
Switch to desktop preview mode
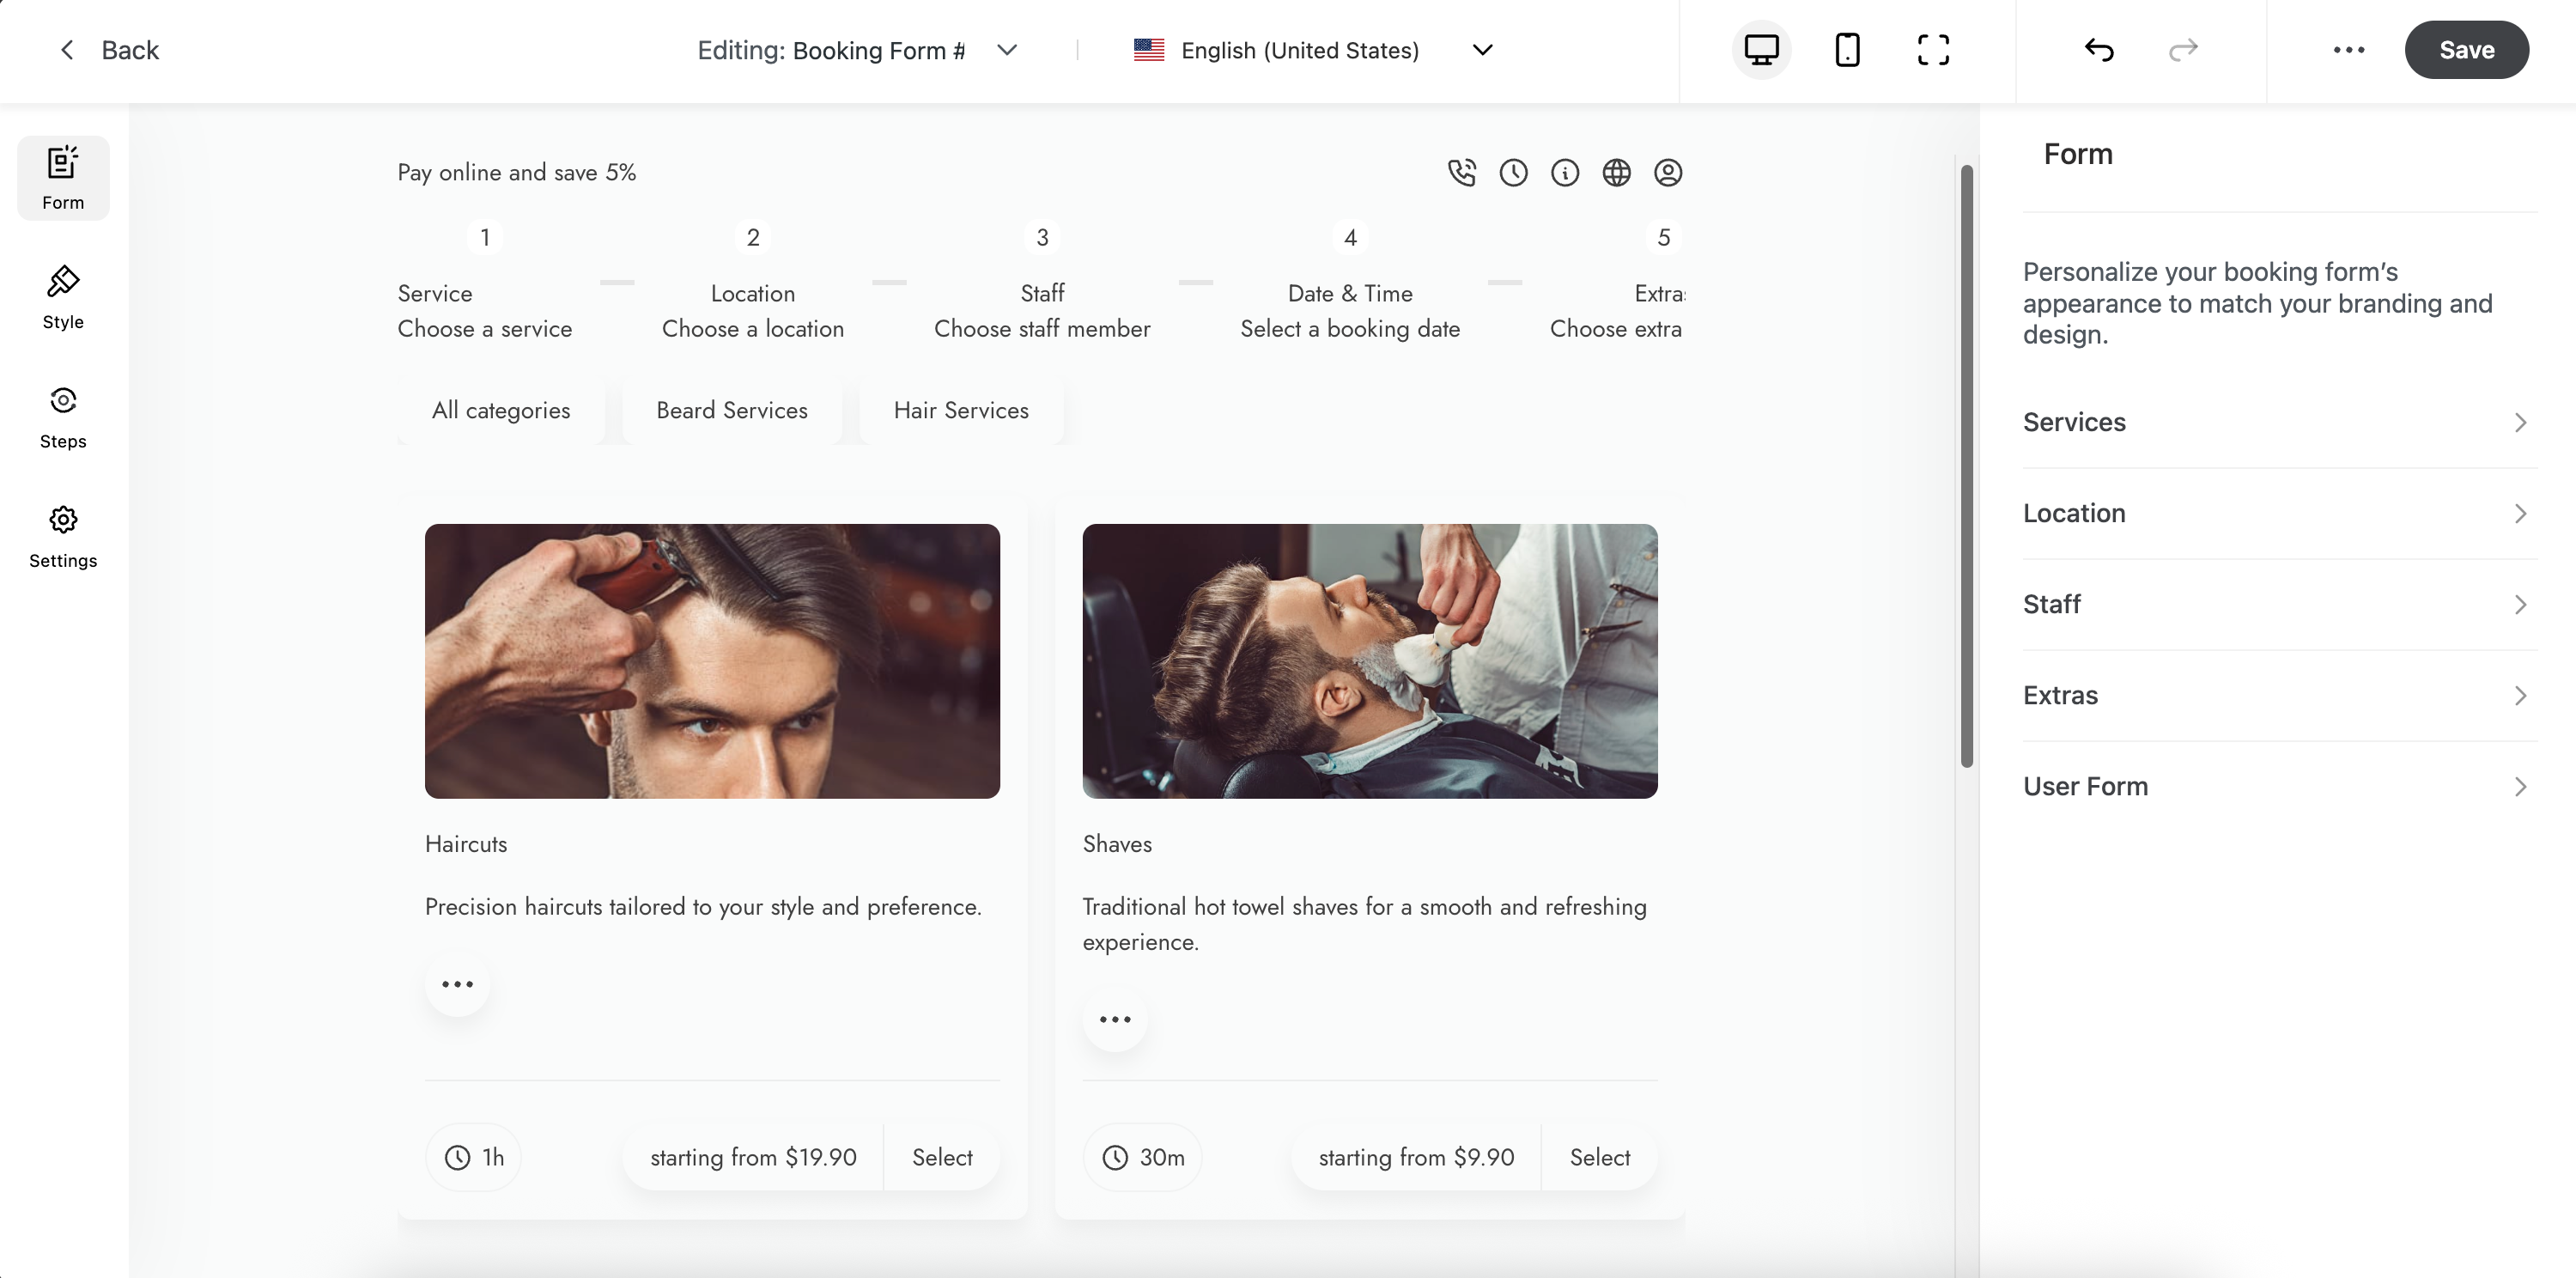1761,50
